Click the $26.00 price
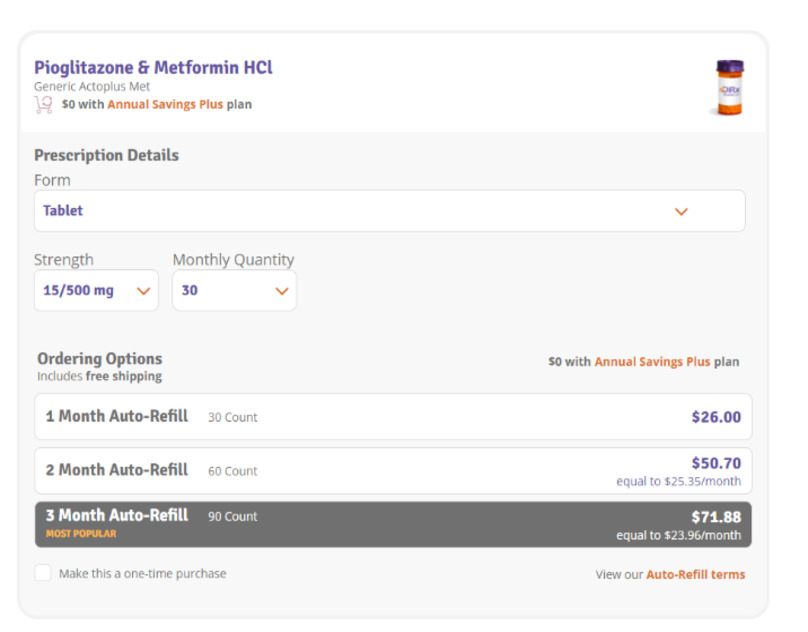 click(716, 417)
